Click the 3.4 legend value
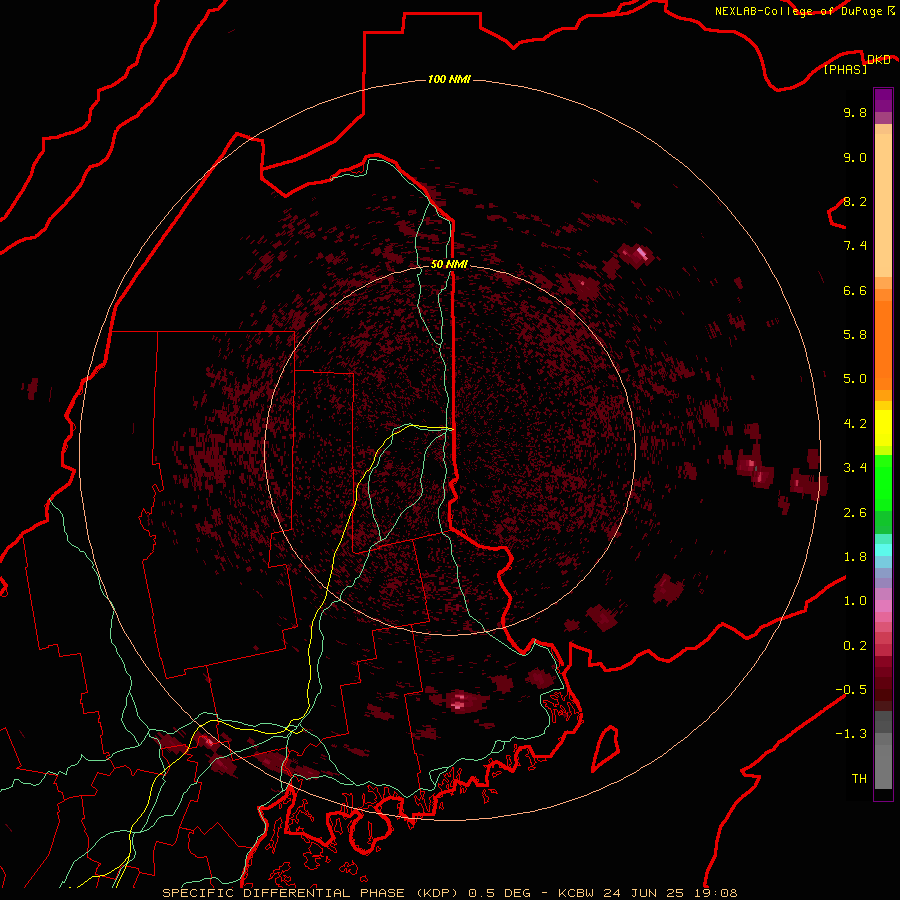The width and height of the screenshot is (900, 900). (855, 468)
